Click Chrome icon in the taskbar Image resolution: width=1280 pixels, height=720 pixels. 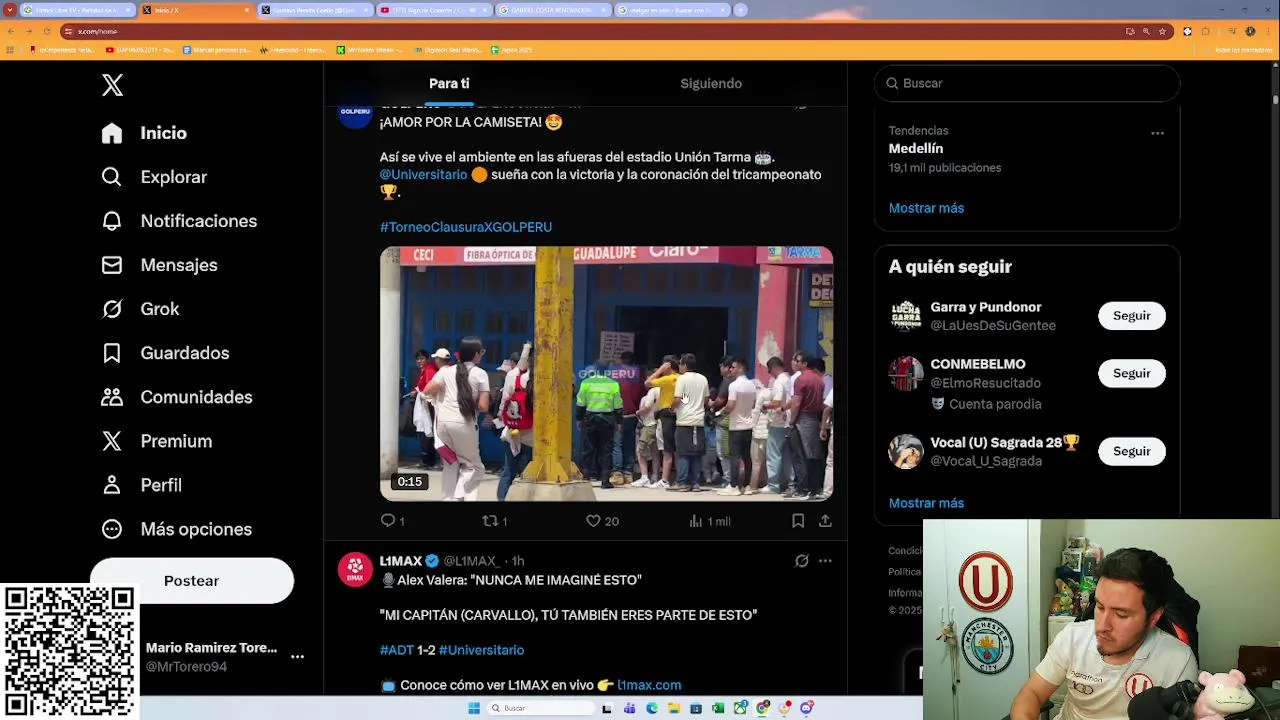[x=762, y=708]
